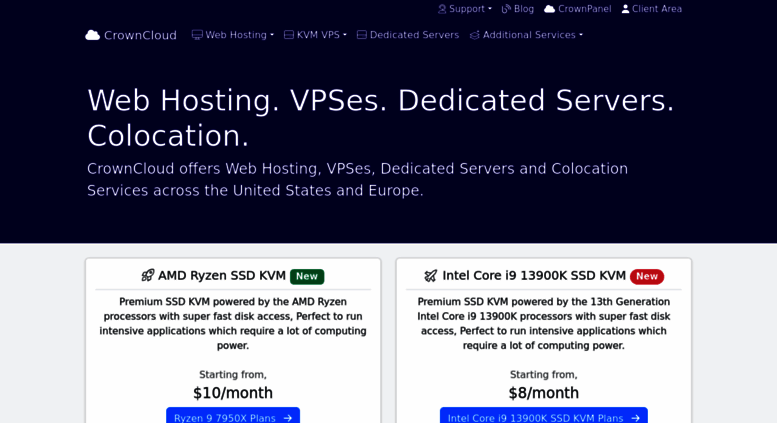777x423 pixels.
Task: Click the rocket icon beside AMD Ryzen SSD KVM
Action: coord(148,275)
